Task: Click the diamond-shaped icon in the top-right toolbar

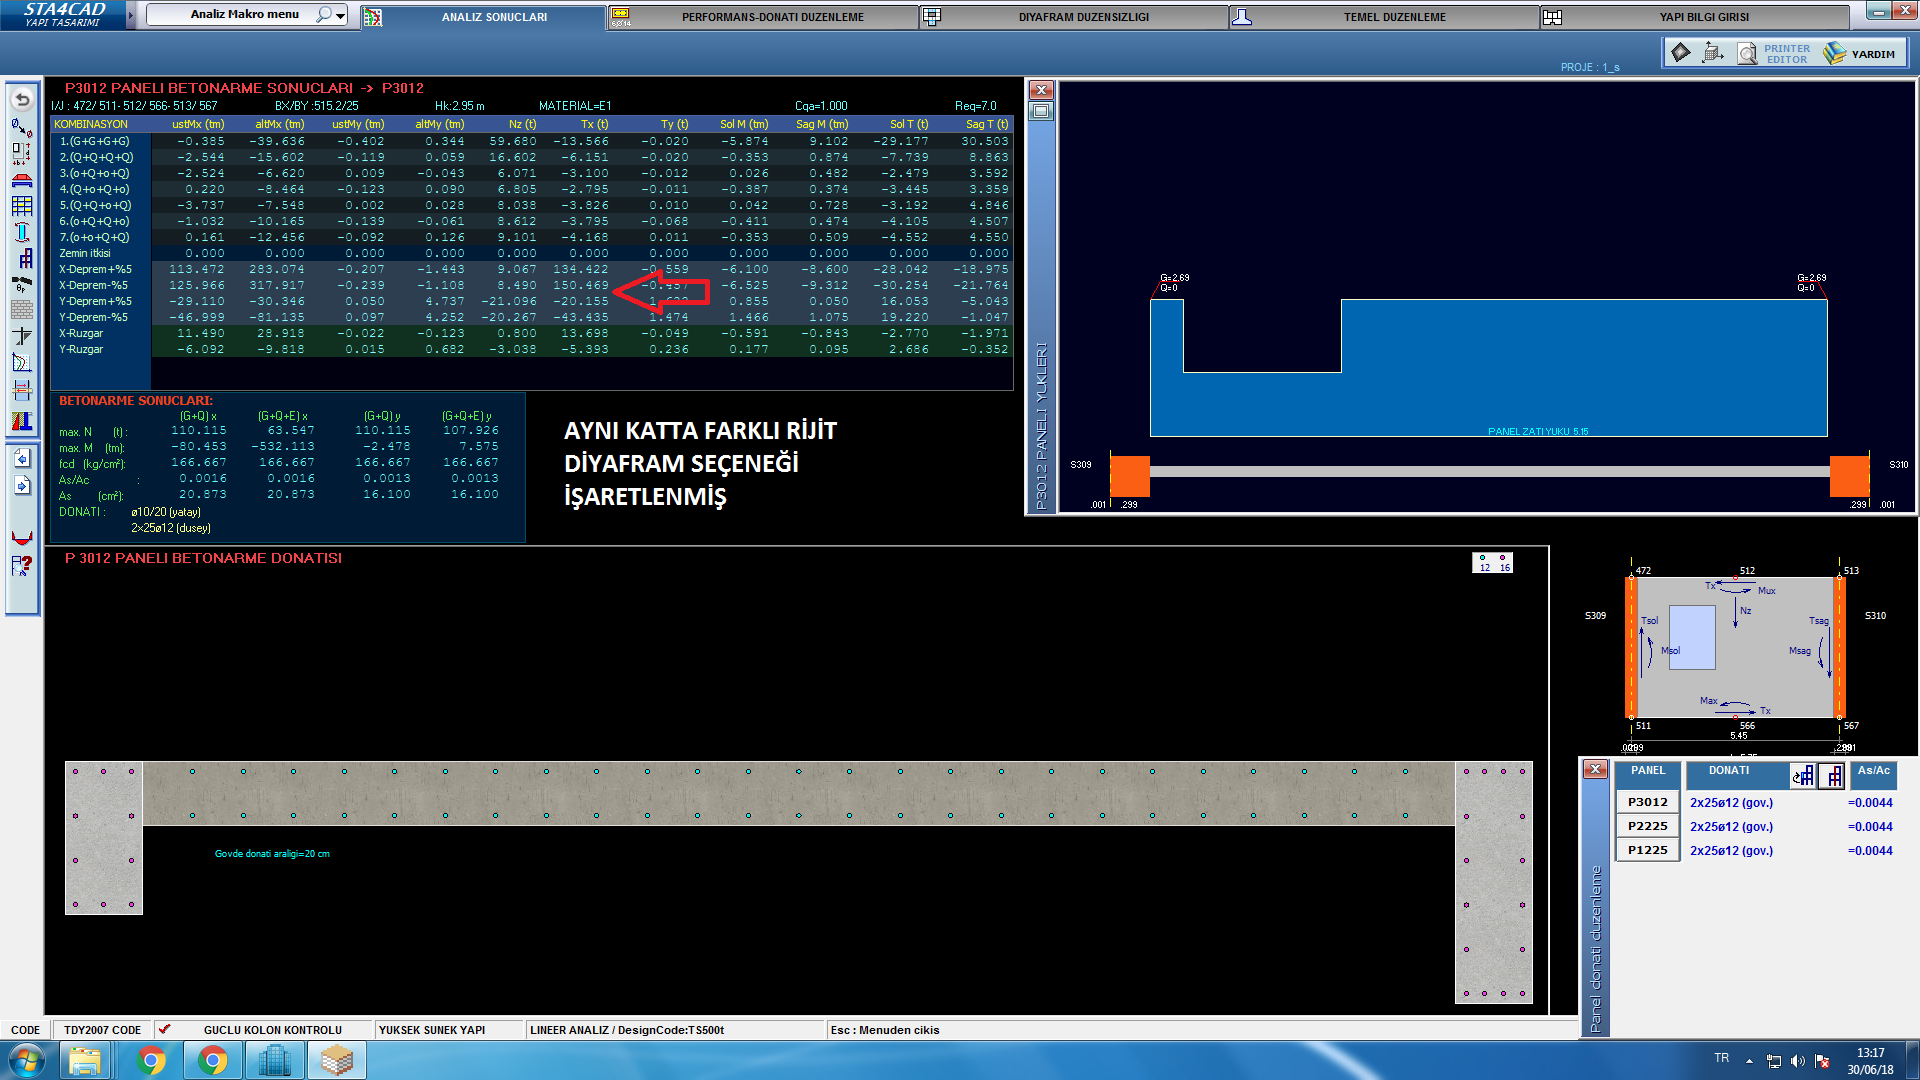Action: (x=1681, y=52)
